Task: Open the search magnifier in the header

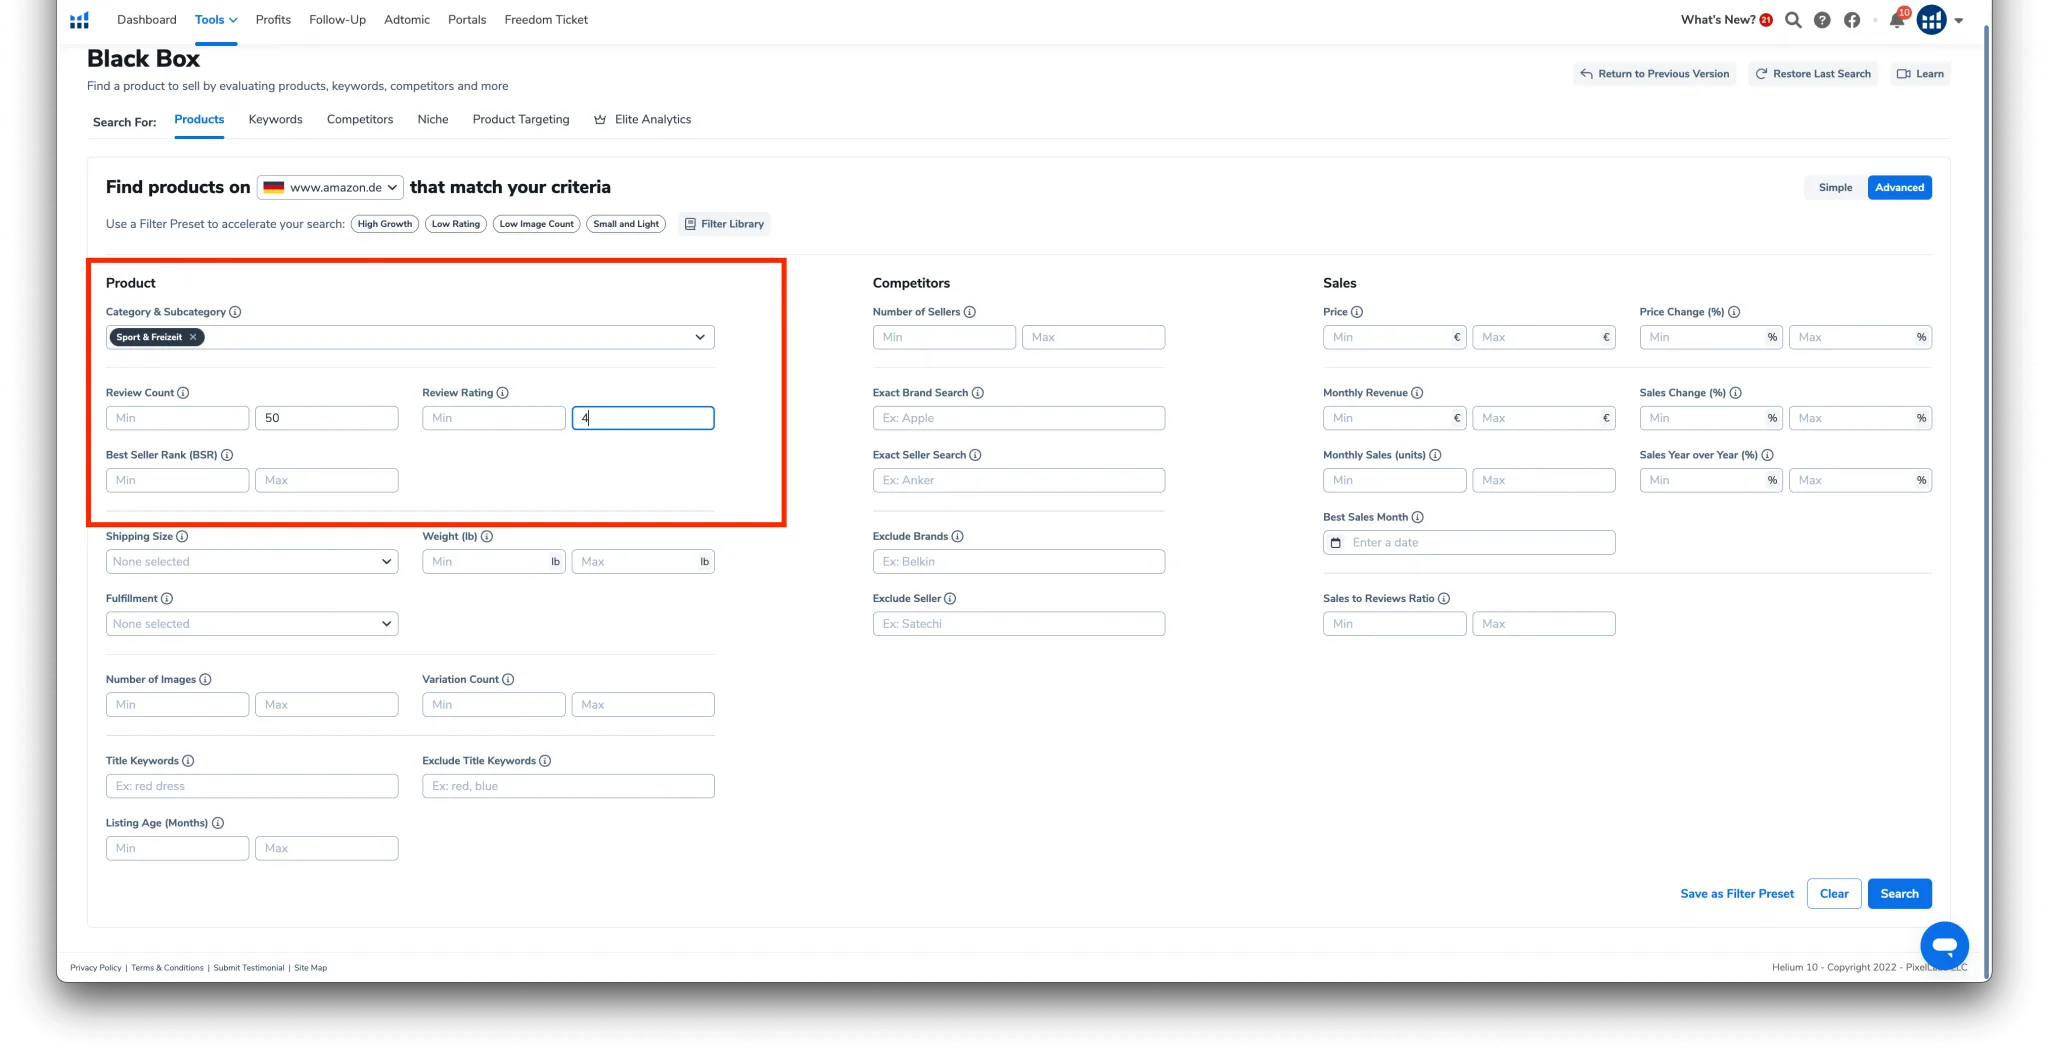Action: pyautogui.click(x=1793, y=20)
